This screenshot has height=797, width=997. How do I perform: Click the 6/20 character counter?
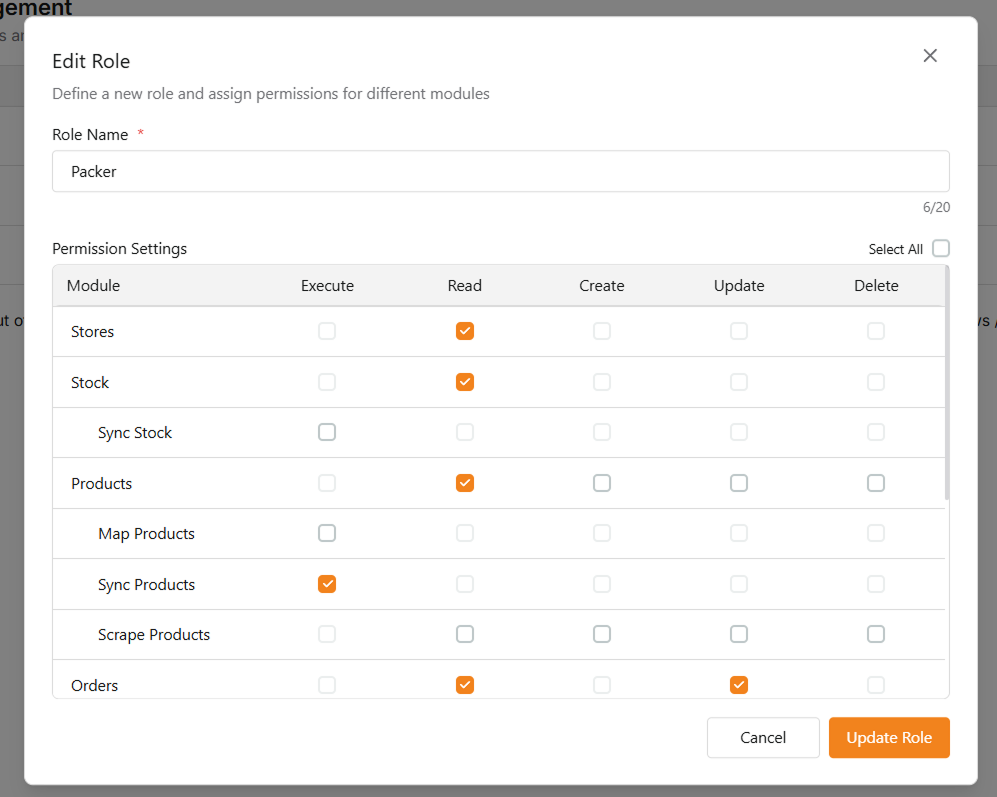(937, 207)
